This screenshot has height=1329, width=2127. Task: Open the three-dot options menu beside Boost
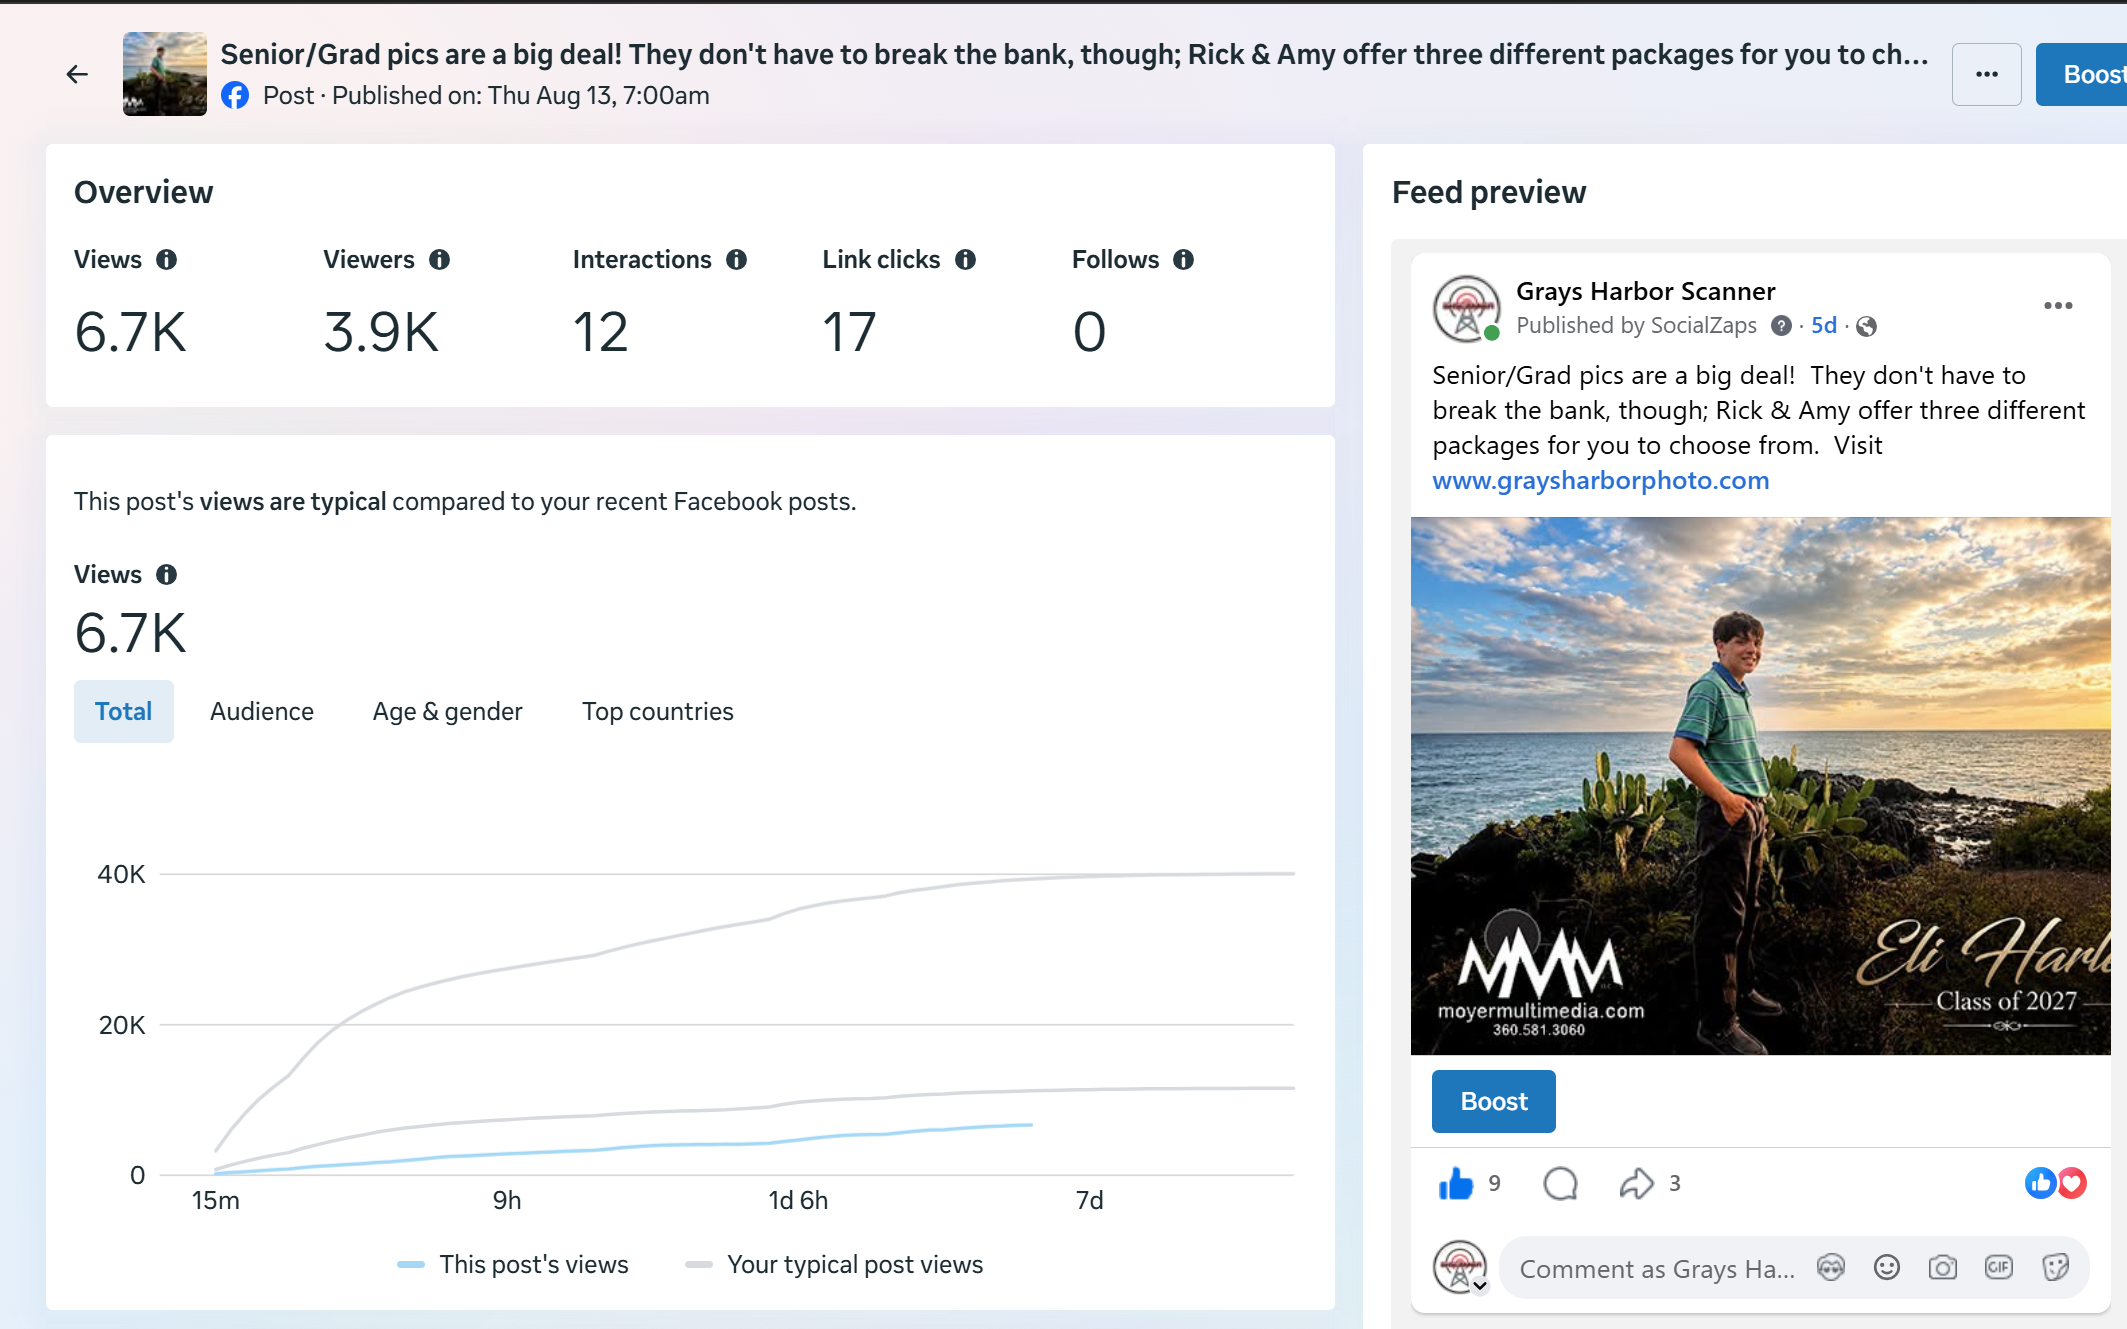pos(1986,75)
